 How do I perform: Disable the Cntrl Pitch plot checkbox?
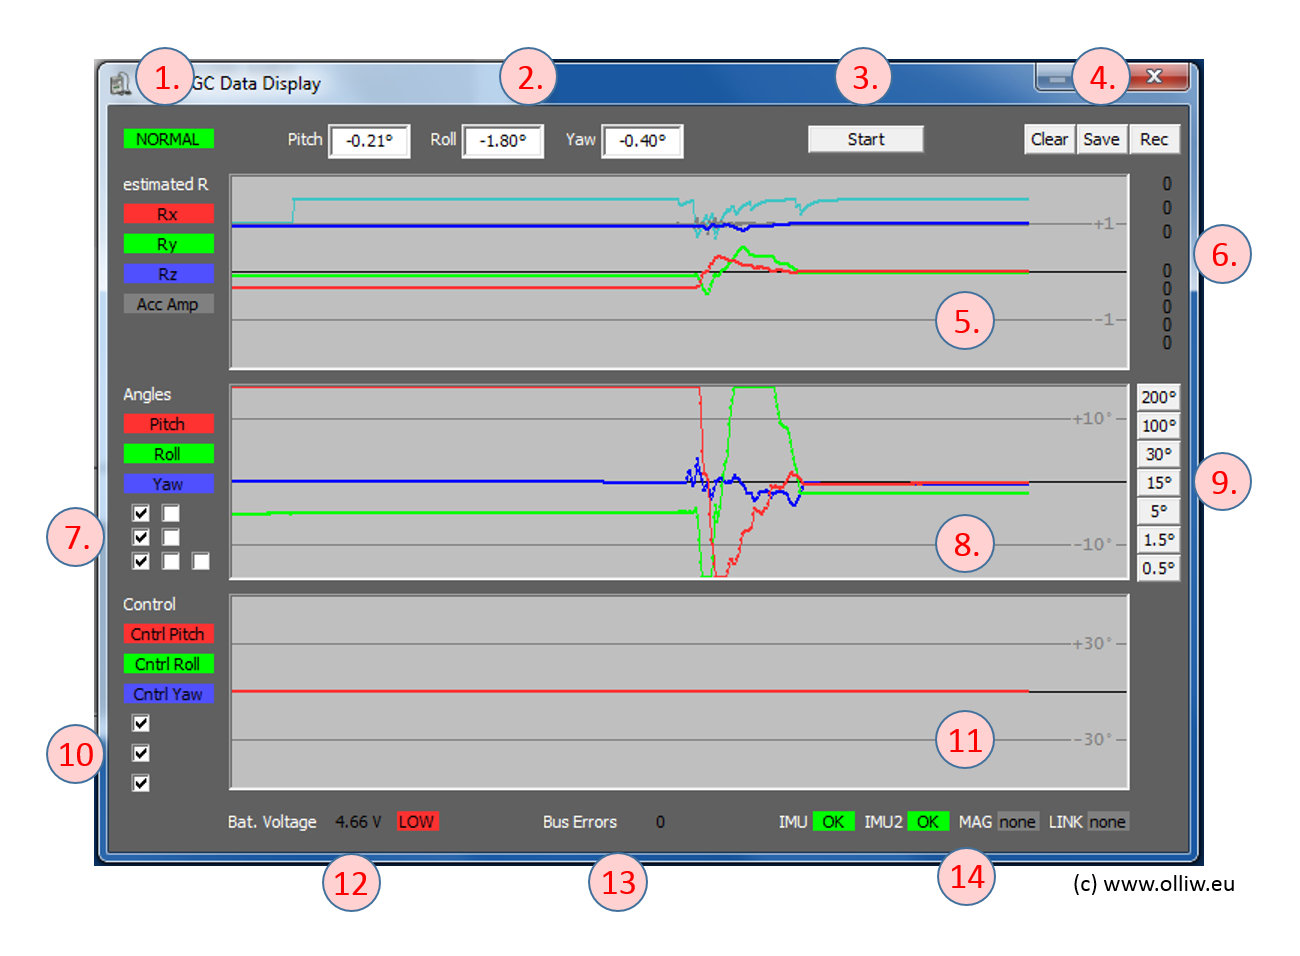pos(141,723)
